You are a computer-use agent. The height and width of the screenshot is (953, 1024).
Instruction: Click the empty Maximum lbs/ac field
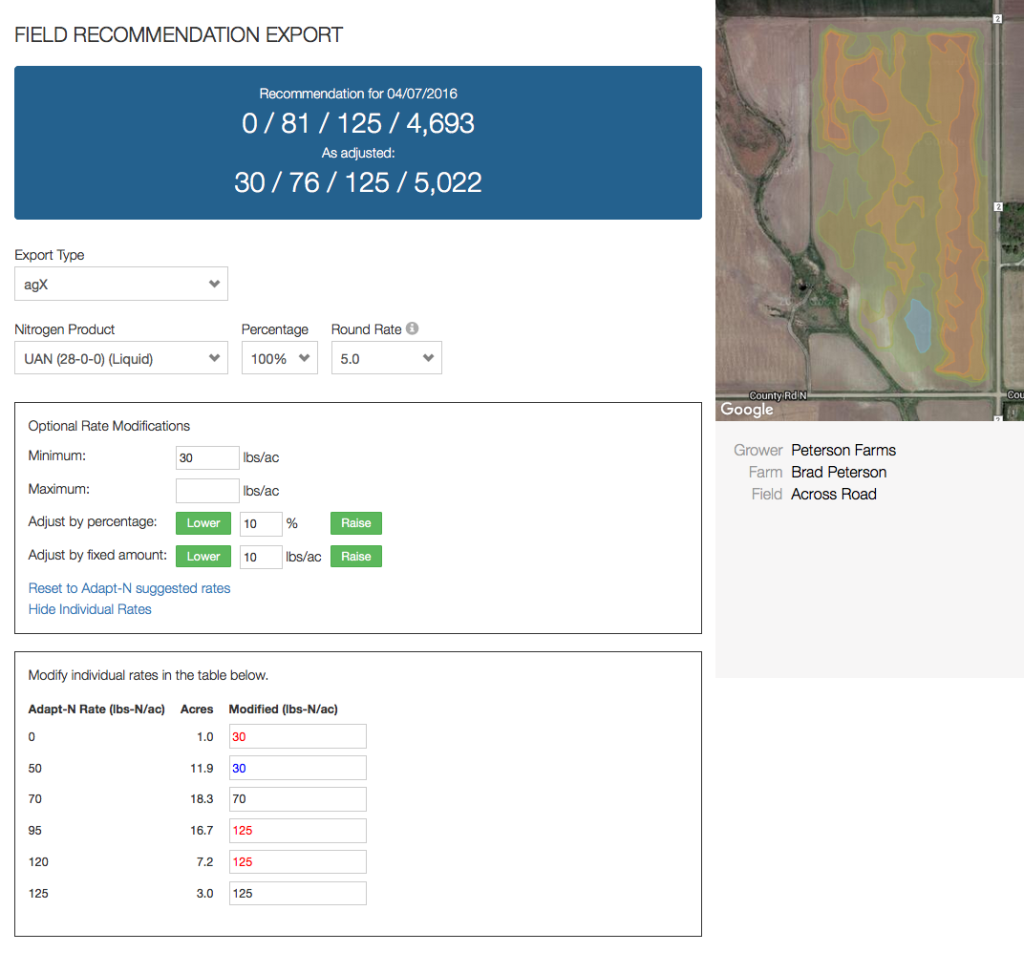coord(207,490)
